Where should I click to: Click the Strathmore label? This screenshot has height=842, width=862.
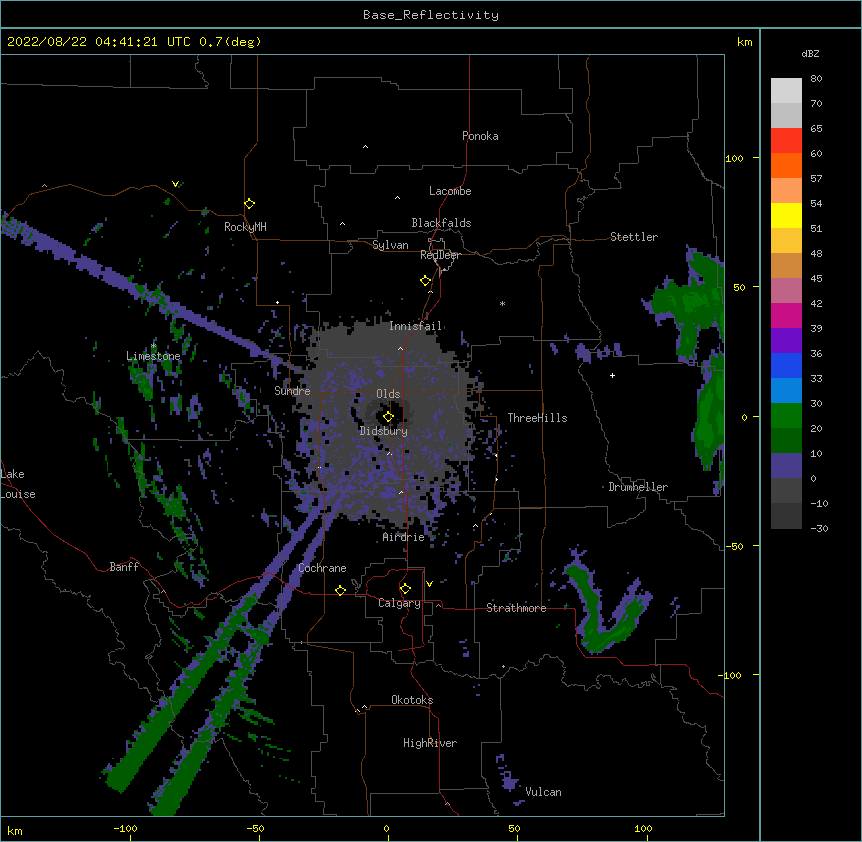516,608
